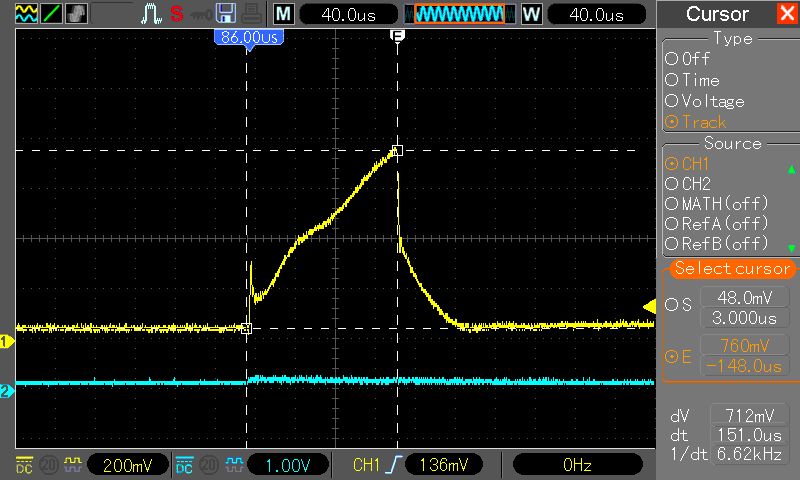The height and width of the screenshot is (480, 800).
Task: Click the red S status icon
Action: [x=176, y=14]
